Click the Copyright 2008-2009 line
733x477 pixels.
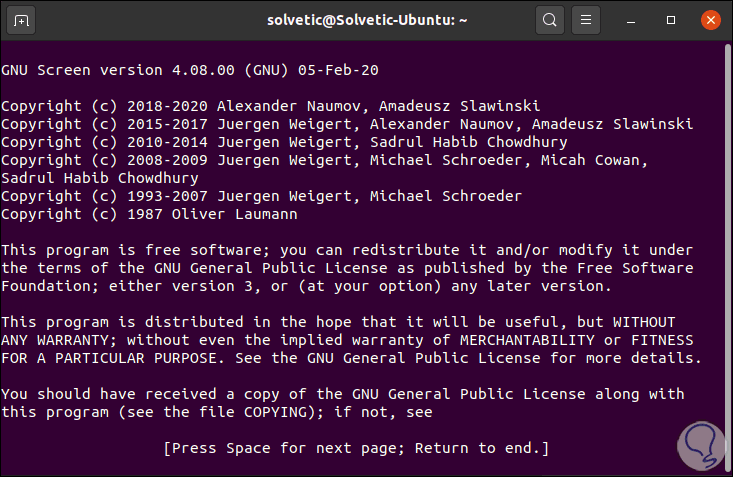tap(324, 160)
